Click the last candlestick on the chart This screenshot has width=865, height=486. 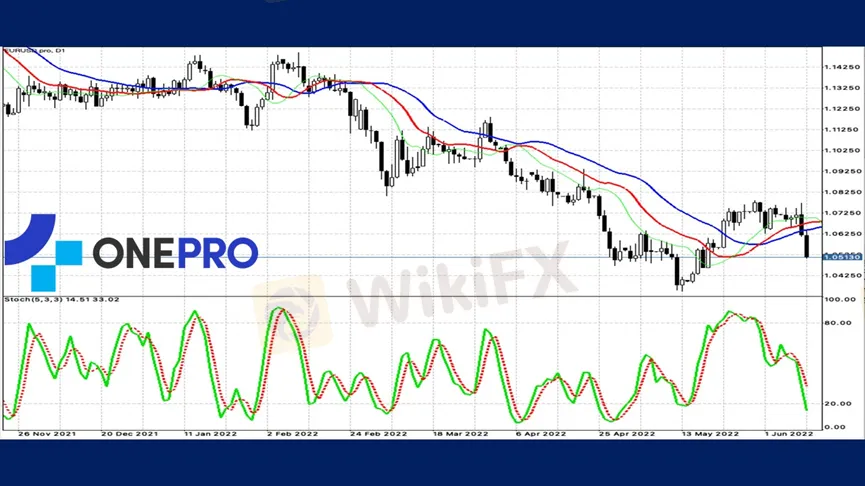click(x=807, y=244)
